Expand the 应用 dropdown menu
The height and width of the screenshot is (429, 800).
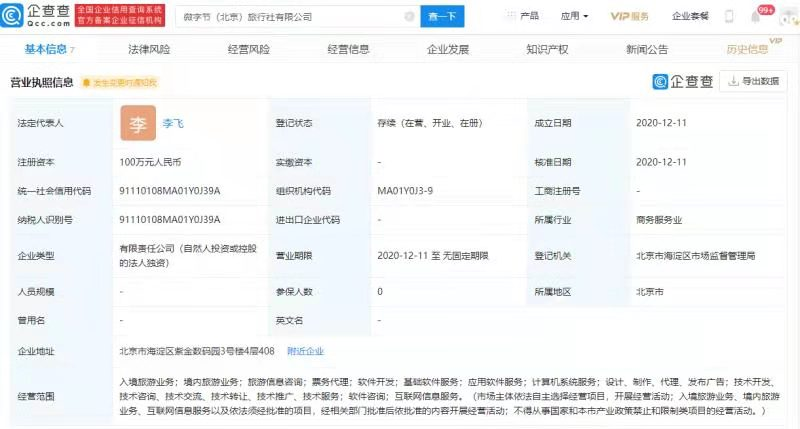pyautogui.click(x=574, y=17)
